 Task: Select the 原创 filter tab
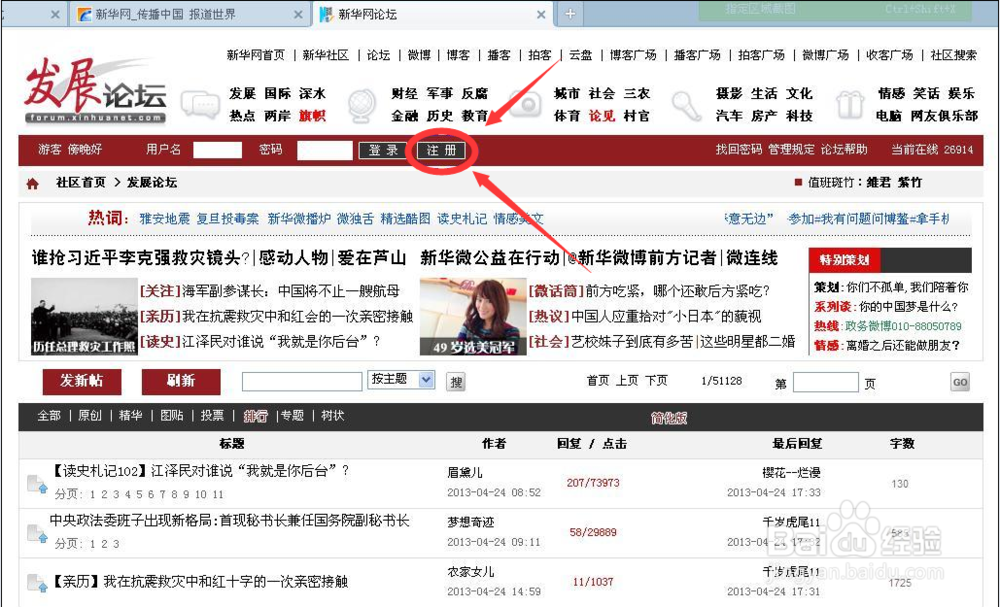90,416
